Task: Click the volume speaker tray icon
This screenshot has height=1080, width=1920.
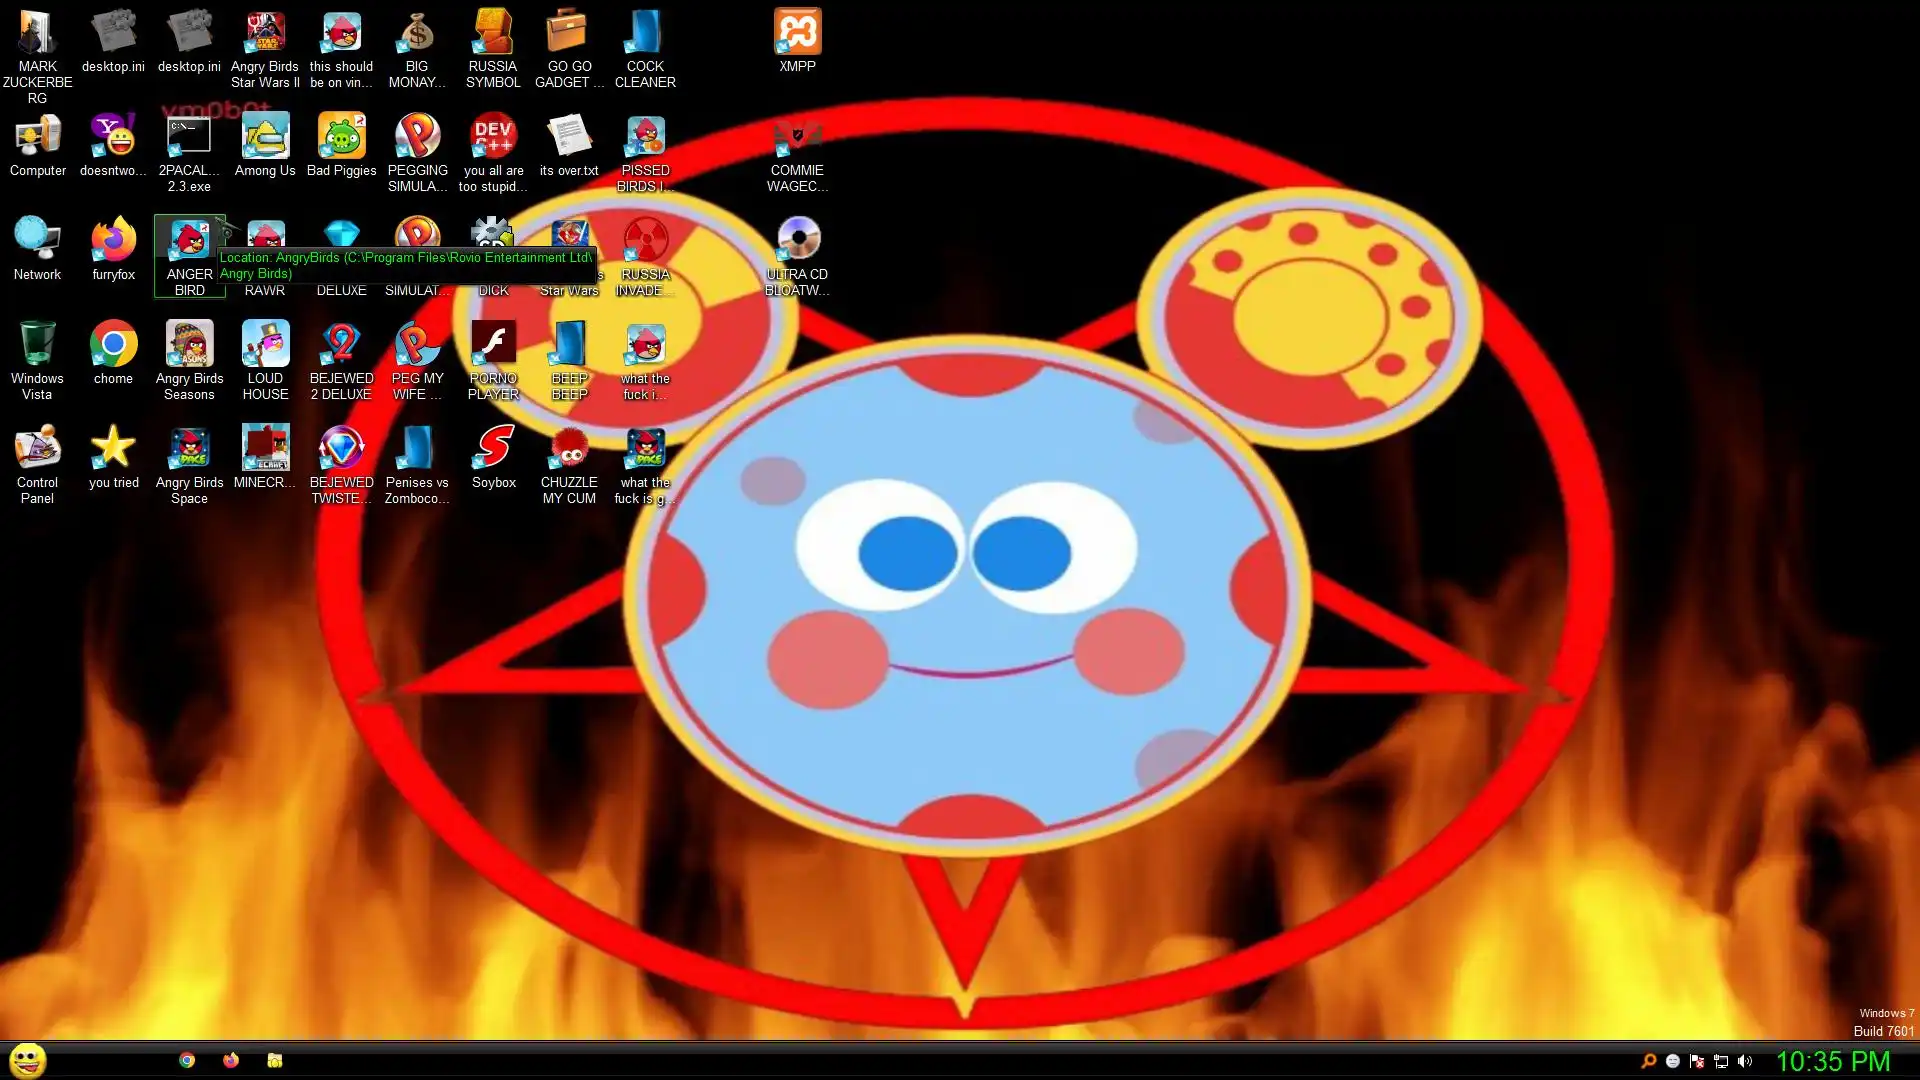Action: (x=1745, y=1061)
